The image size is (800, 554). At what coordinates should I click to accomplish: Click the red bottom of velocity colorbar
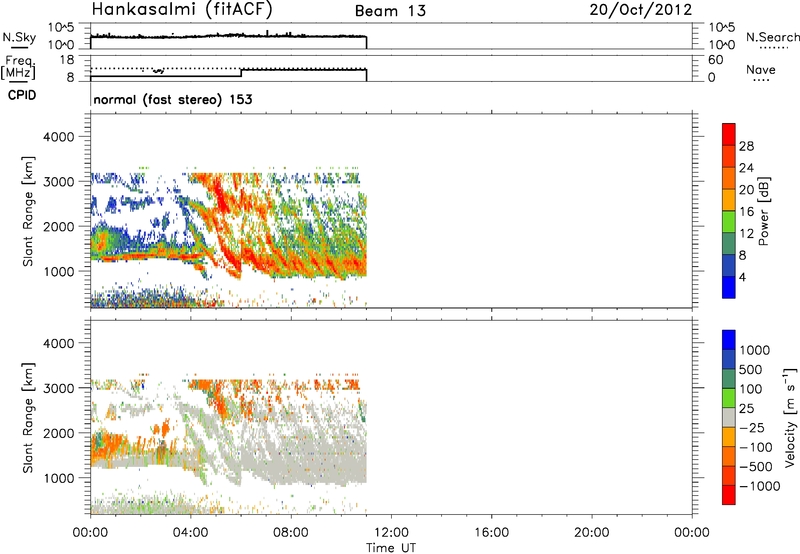tap(729, 495)
